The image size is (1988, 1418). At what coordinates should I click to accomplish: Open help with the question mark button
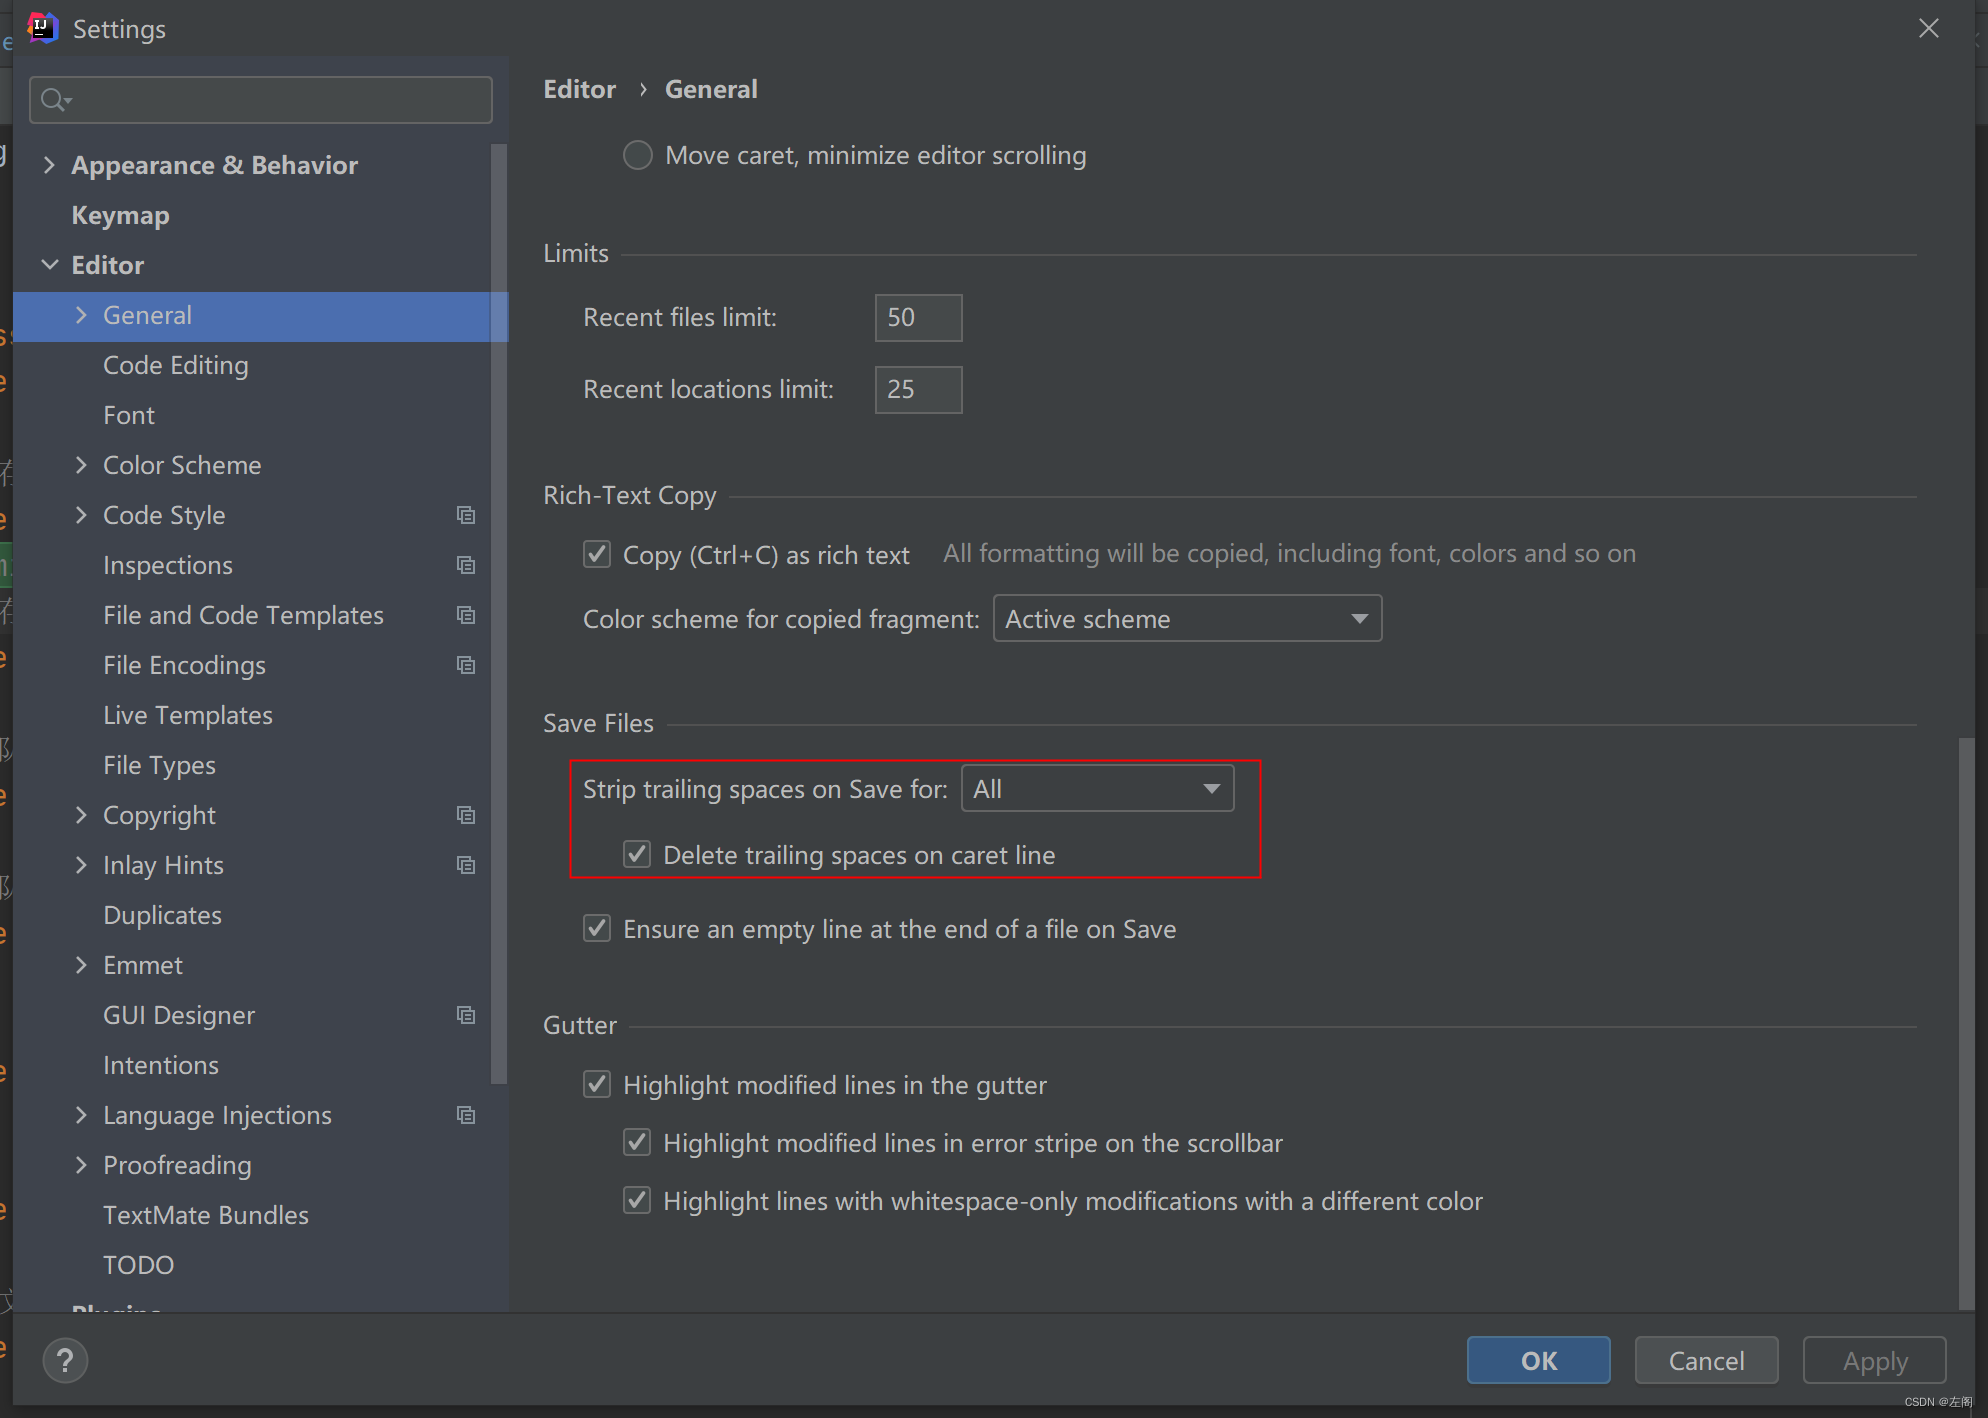click(65, 1360)
